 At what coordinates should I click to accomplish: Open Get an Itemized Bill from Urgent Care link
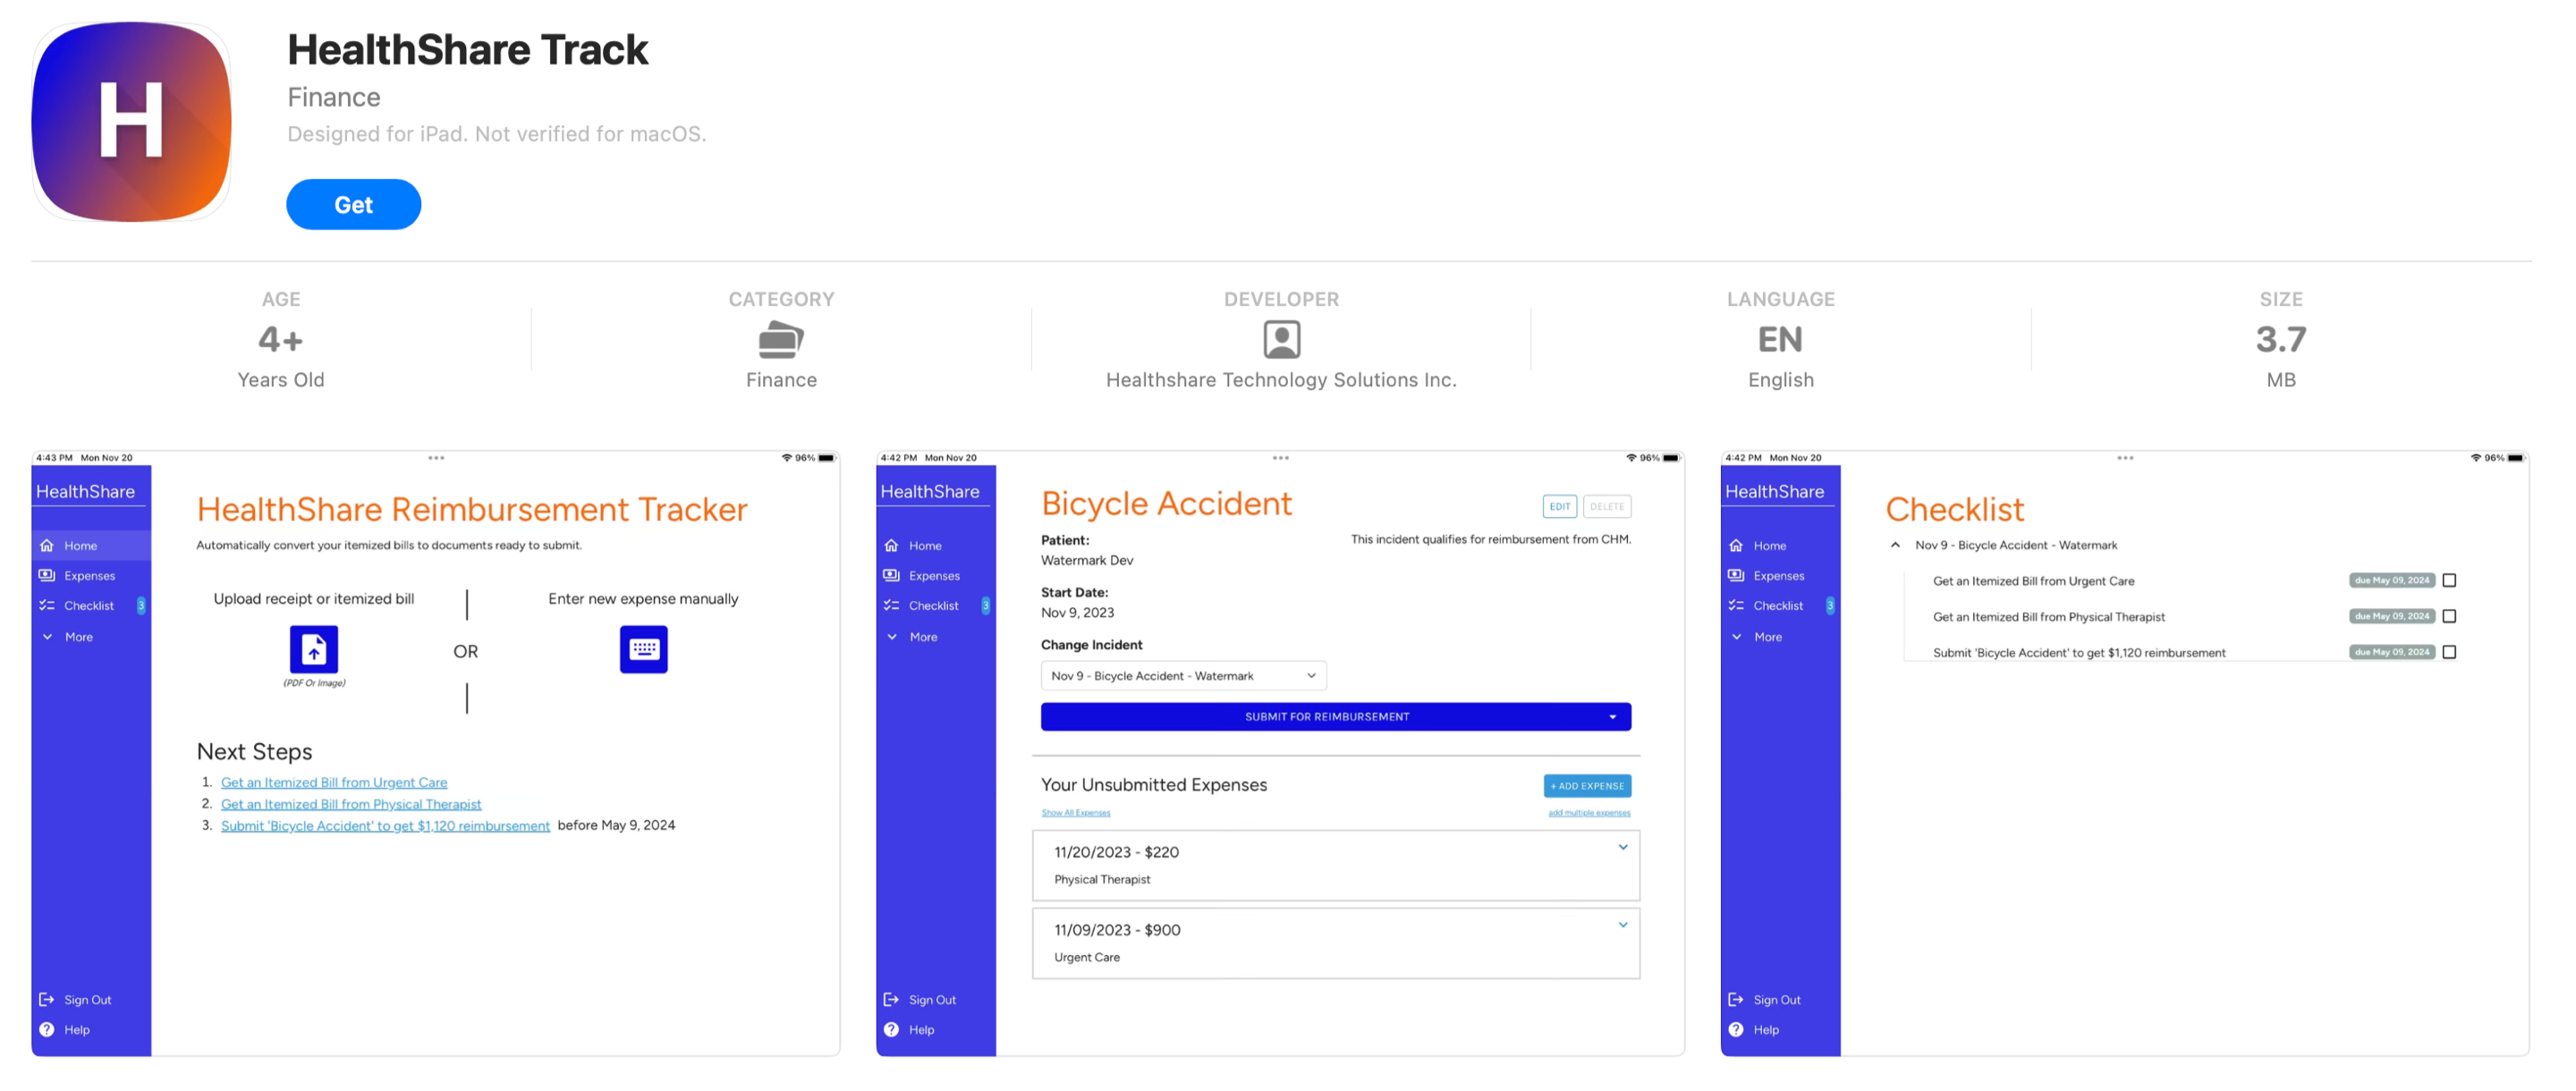click(x=333, y=783)
